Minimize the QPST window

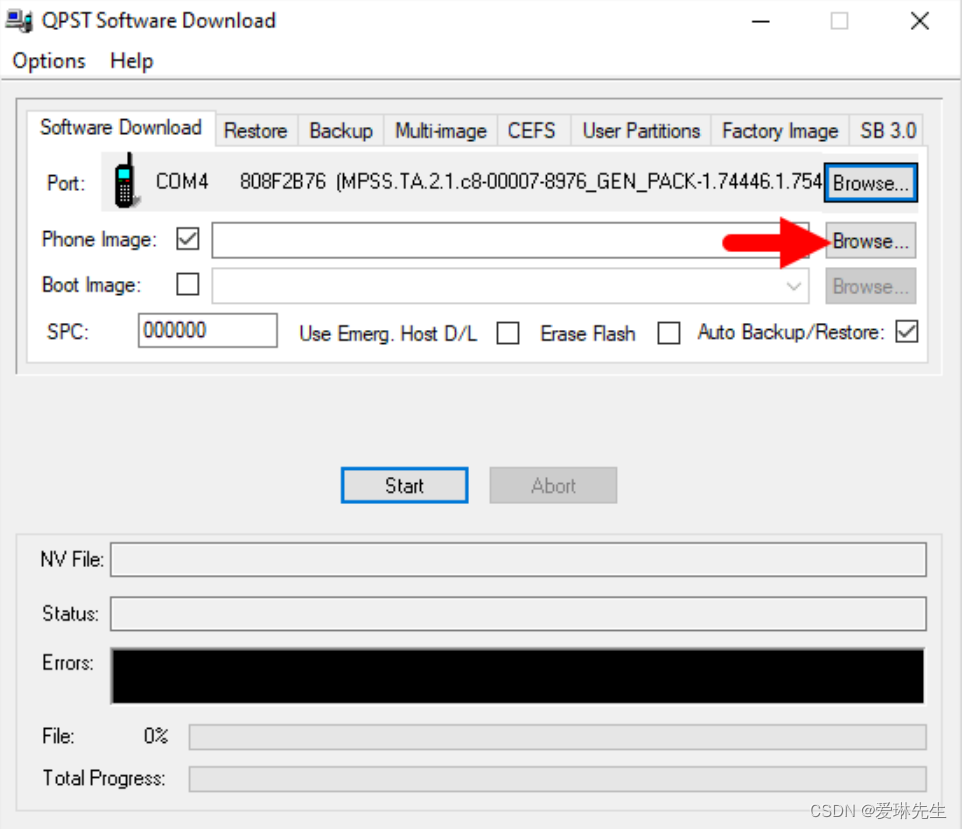(x=761, y=21)
